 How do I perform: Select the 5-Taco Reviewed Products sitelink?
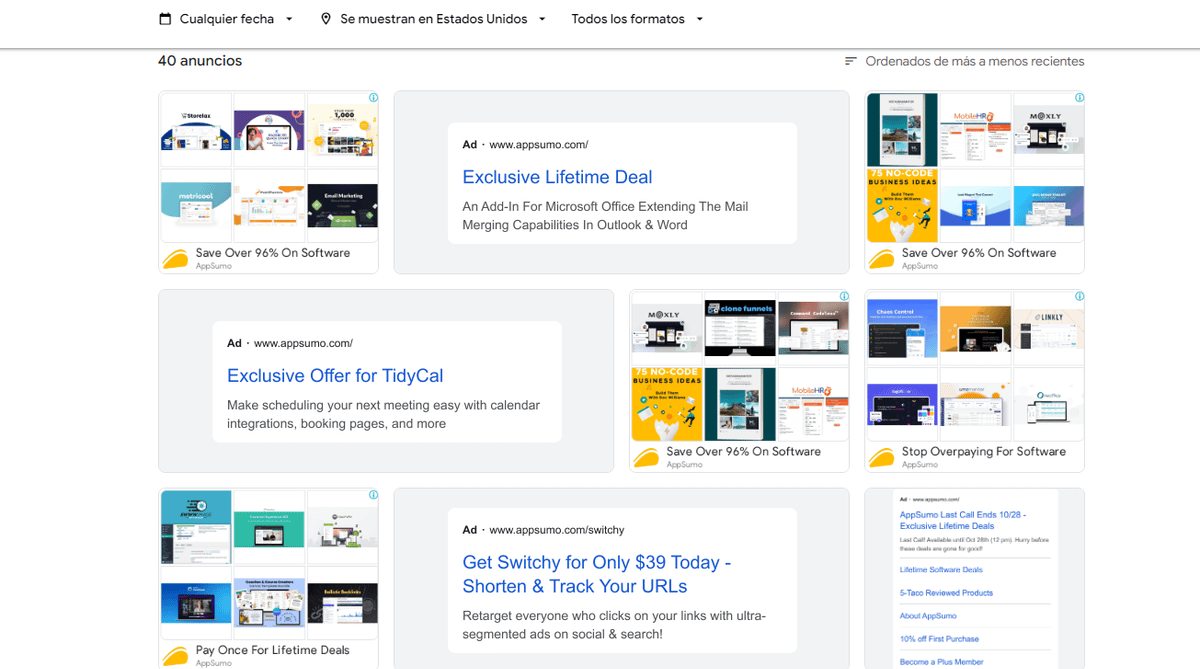coord(946,592)
